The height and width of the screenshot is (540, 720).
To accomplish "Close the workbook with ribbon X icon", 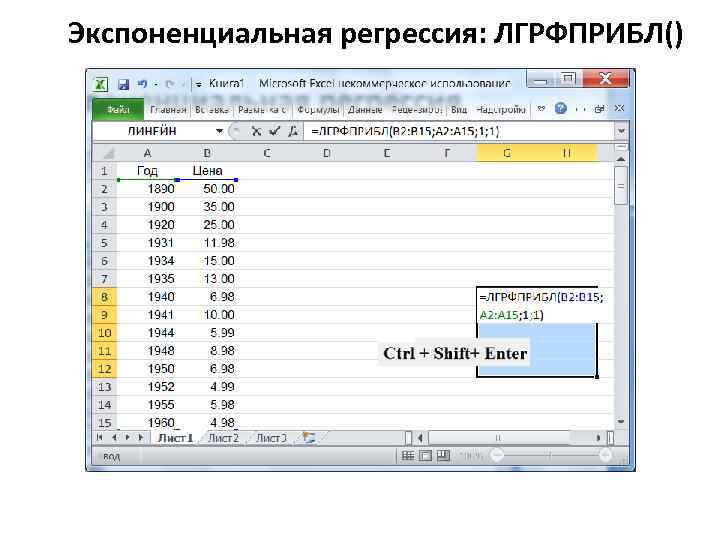I will (x=619, y=108).
